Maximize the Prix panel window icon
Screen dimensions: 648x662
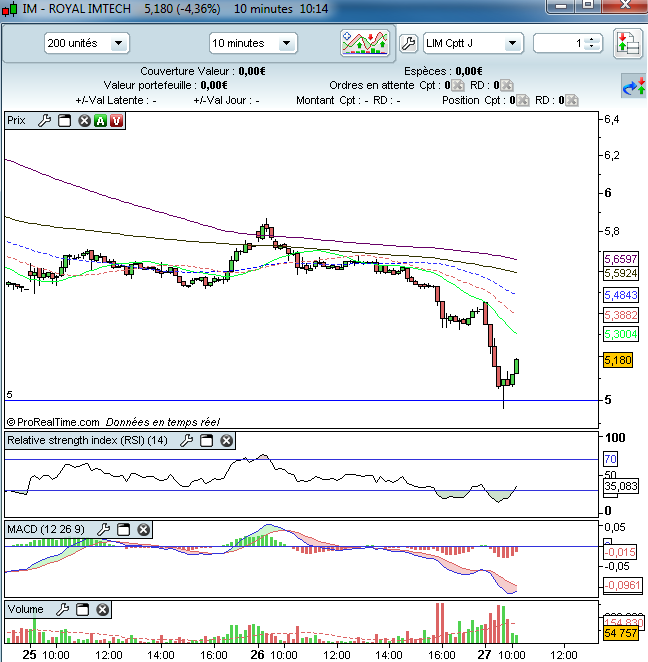[65, 121]
